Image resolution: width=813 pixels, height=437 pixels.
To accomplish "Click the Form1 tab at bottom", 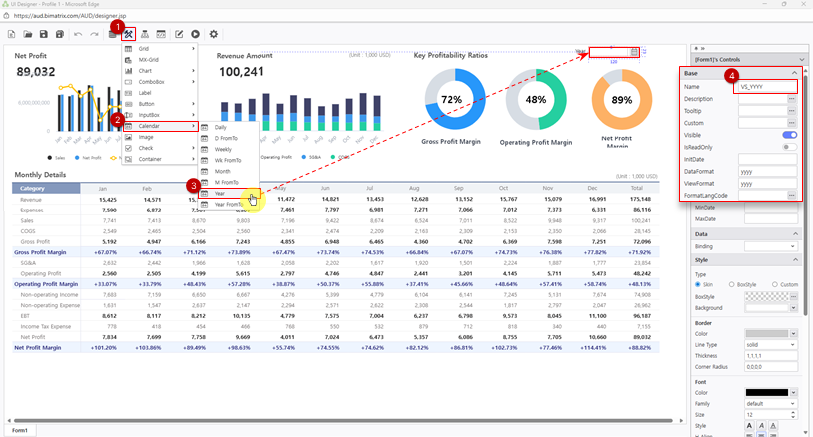I will coord(19,430).
